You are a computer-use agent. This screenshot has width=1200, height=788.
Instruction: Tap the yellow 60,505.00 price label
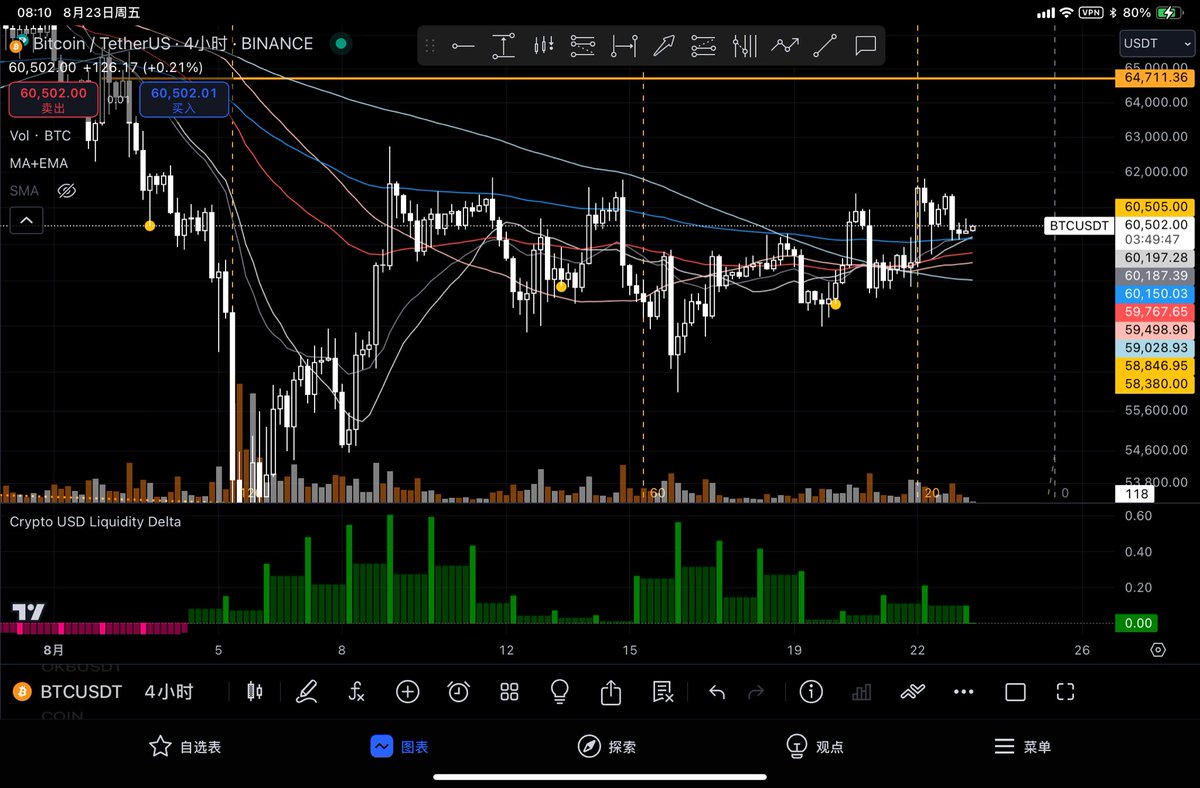pyautogui.click(x=1156, y=207)
